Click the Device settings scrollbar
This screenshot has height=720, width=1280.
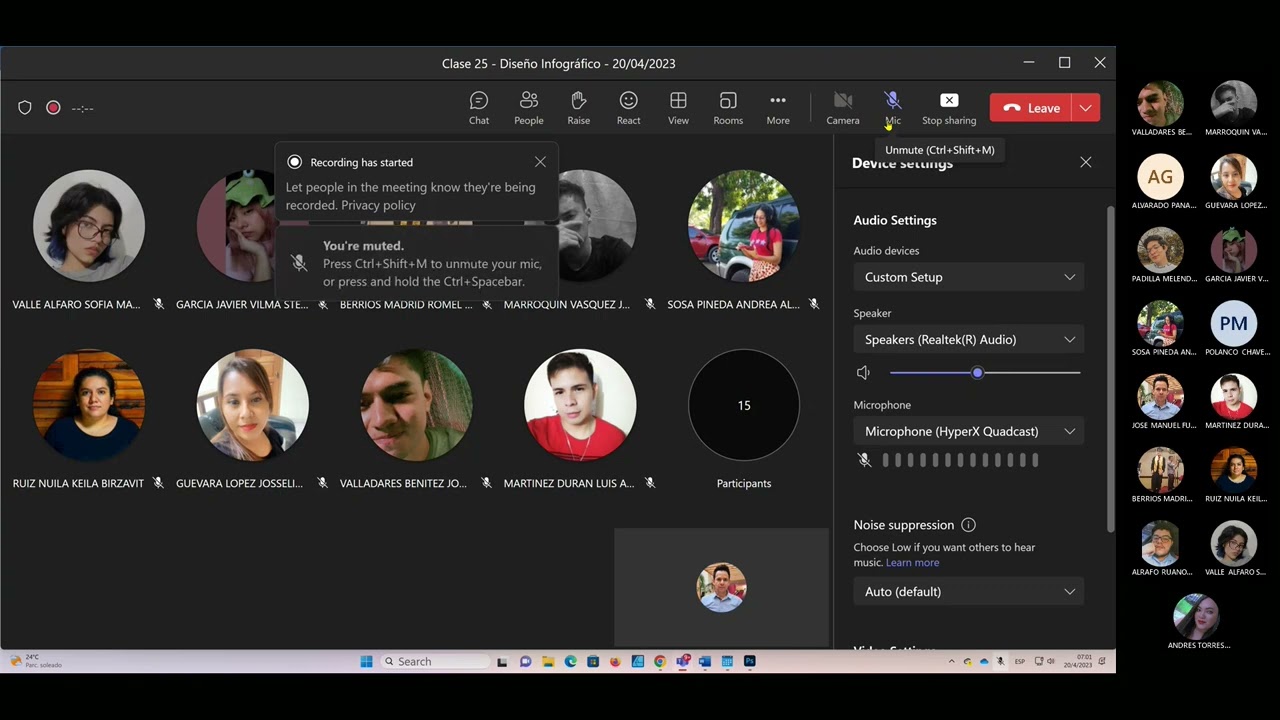pos(1110,370)
